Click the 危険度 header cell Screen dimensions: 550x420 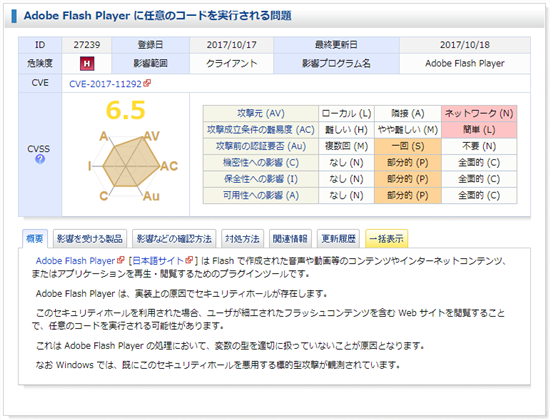(40, 64)
